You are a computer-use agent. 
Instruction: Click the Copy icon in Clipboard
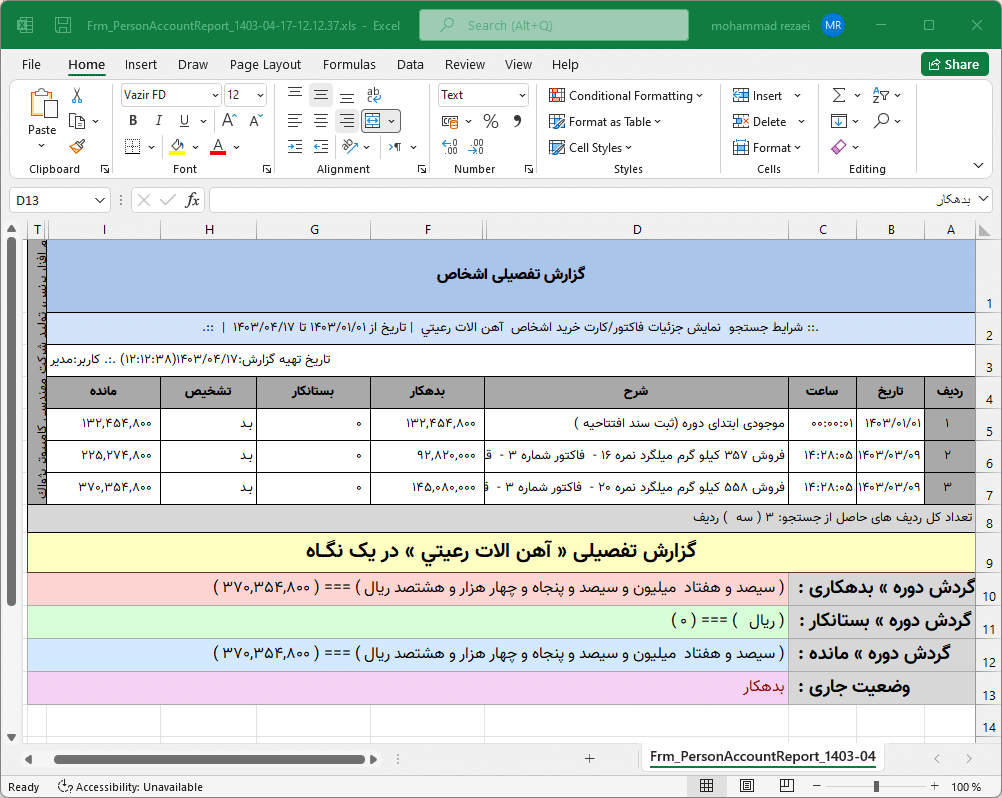[x=77, y=121]
